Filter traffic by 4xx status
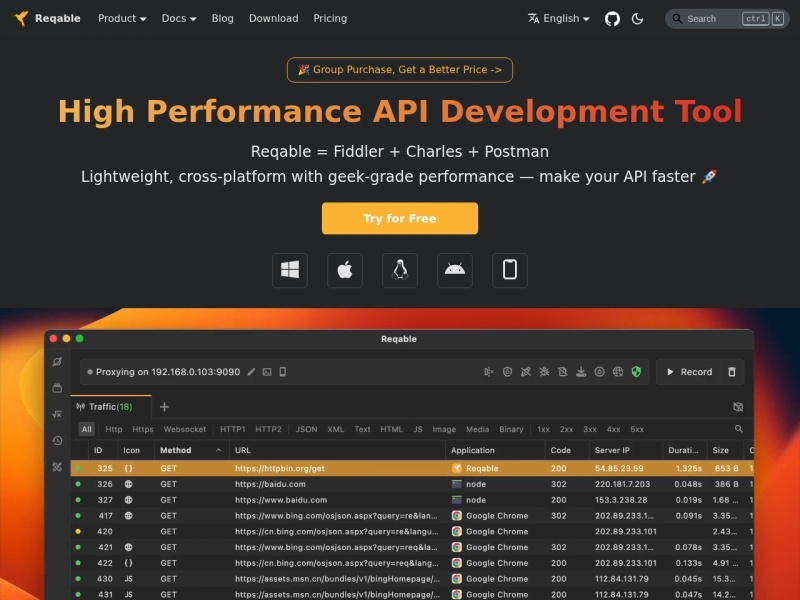800x600 pixels. point(613,429)
